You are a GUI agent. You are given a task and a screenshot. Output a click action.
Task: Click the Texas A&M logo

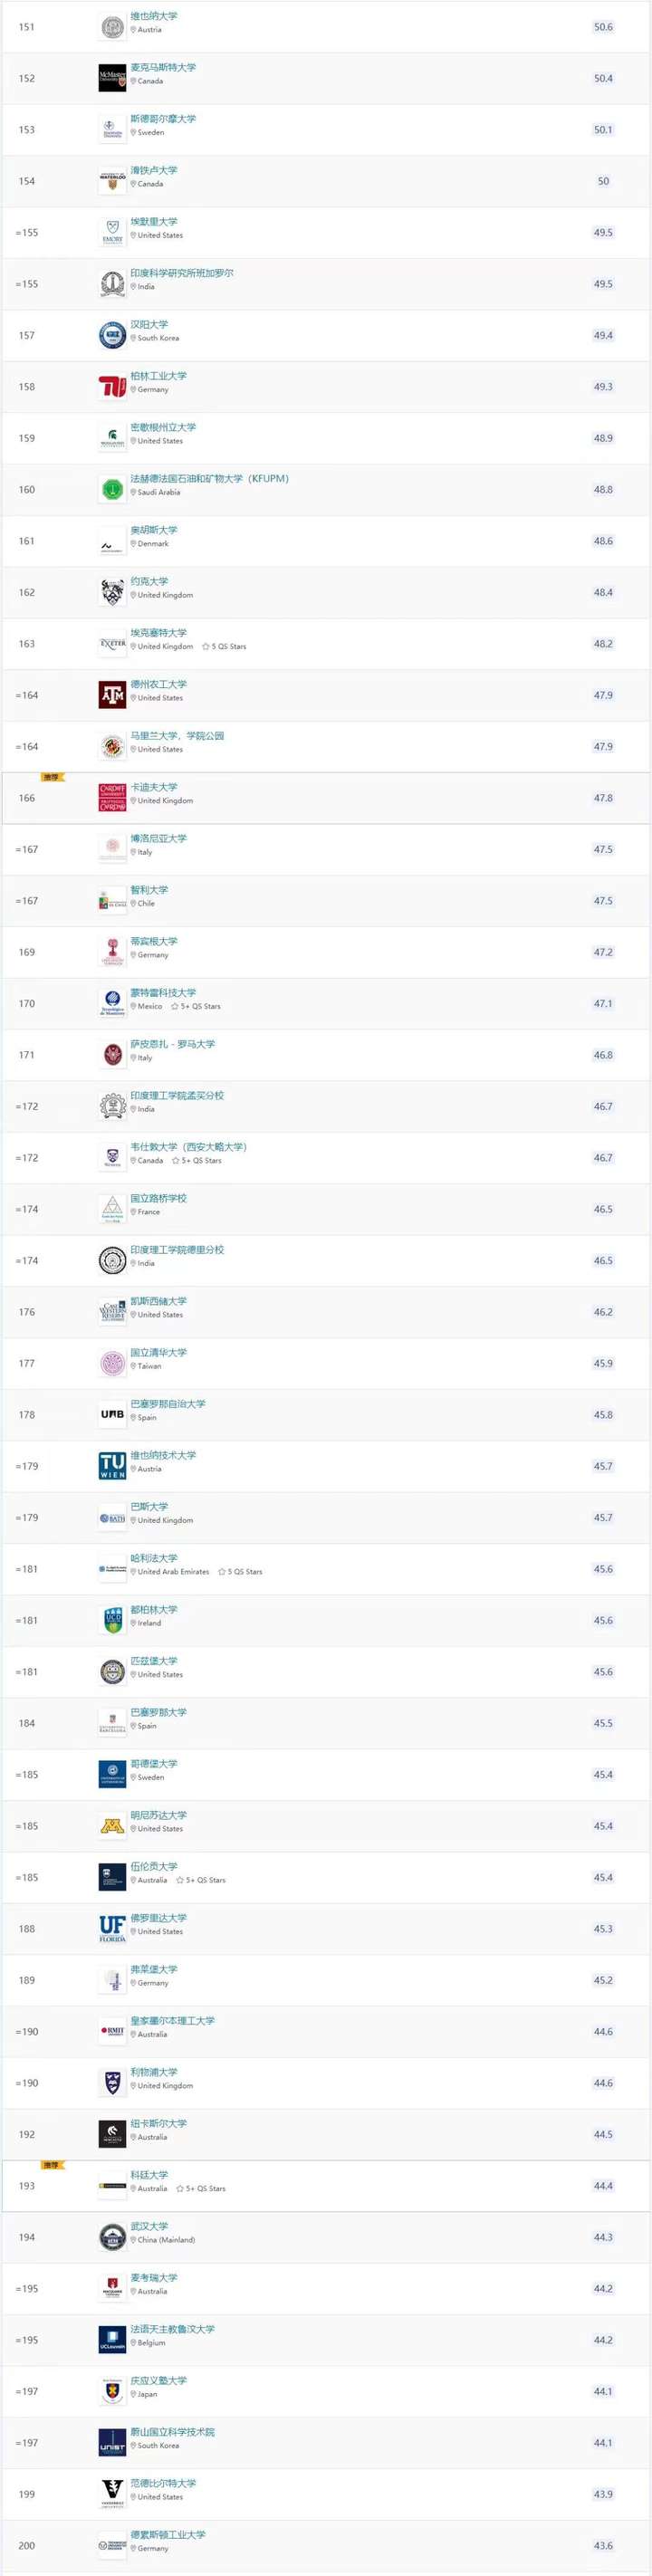[x=112, y=695]
